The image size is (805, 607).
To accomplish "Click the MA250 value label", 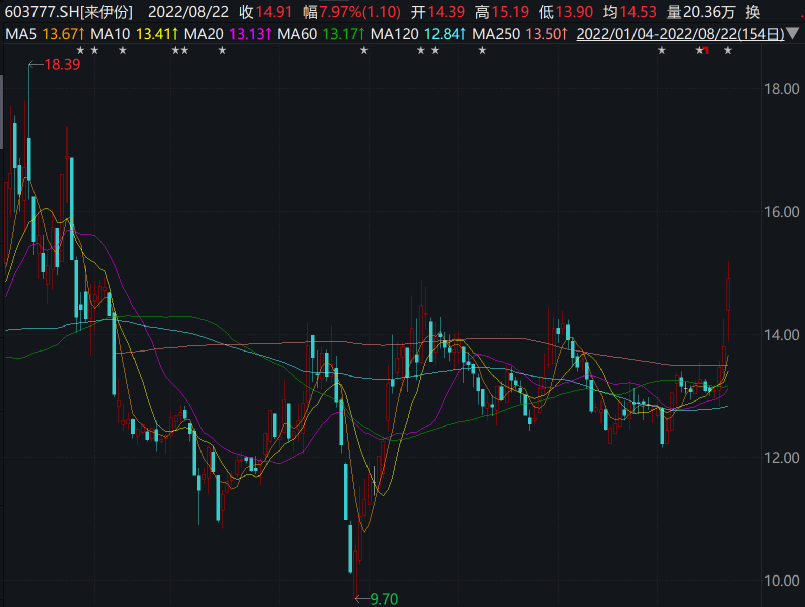I will 521,33.
